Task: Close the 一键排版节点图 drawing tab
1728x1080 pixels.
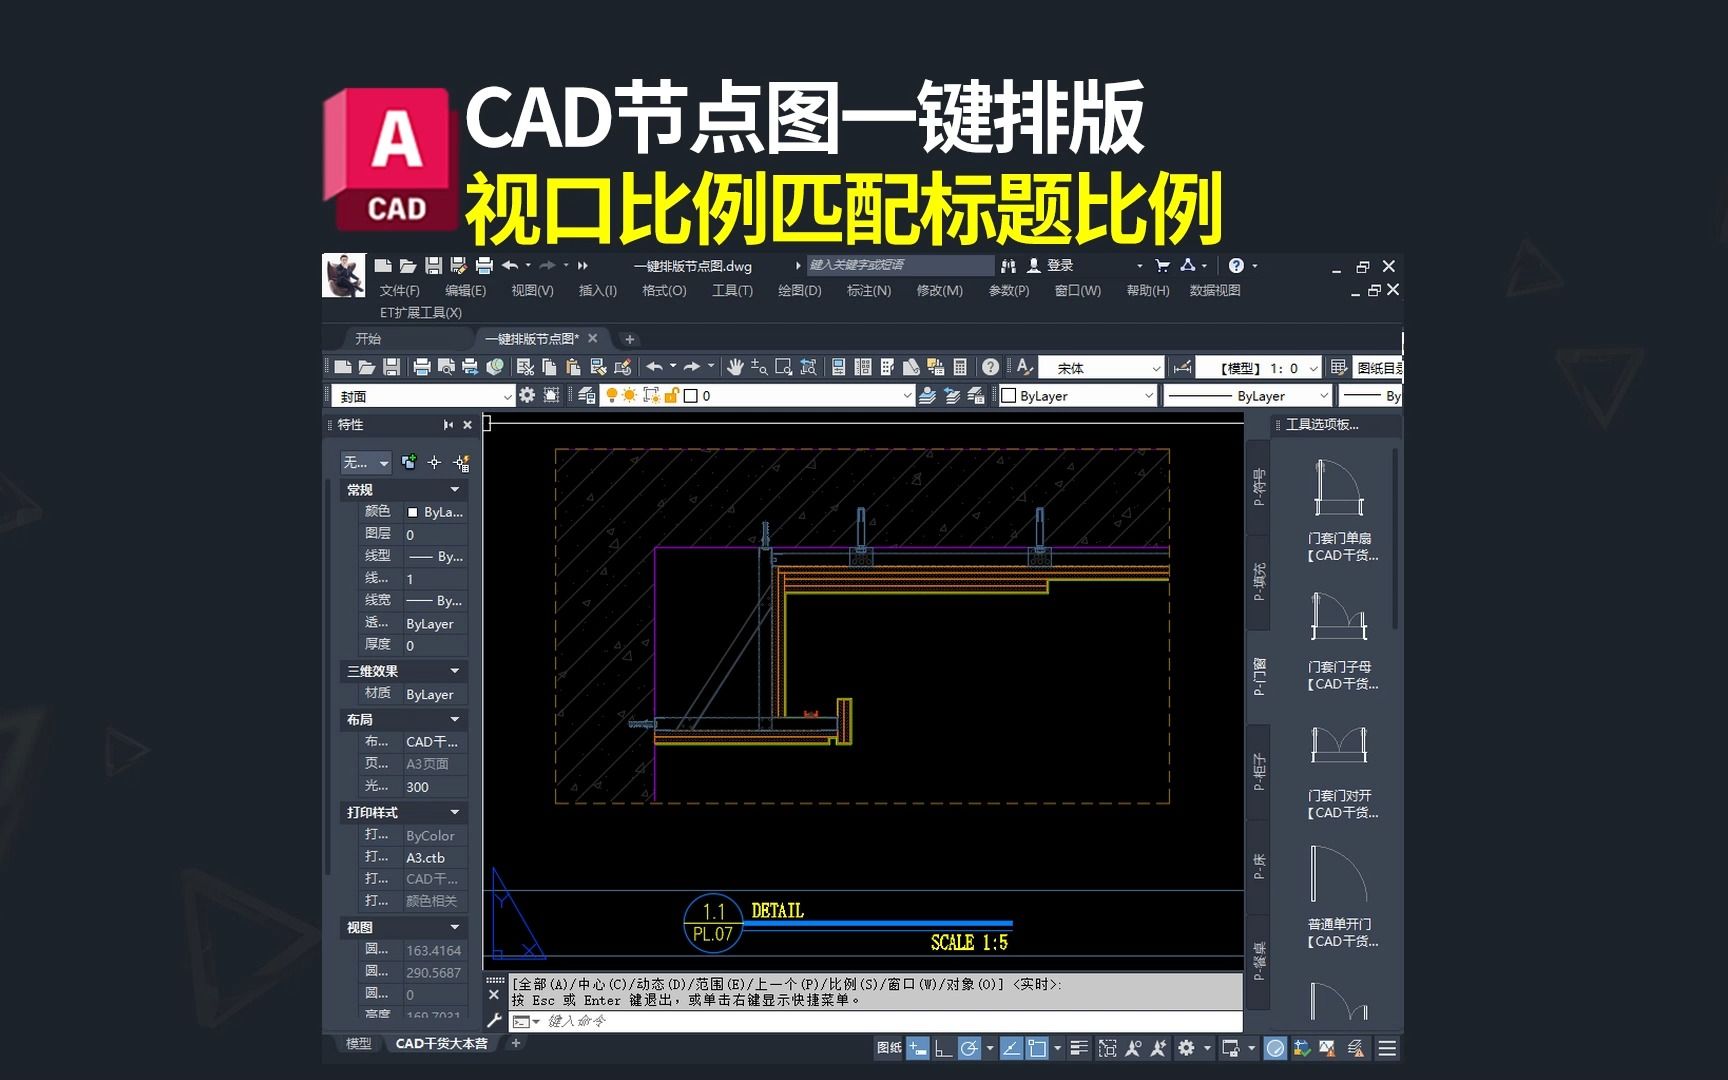Action: click(592, 338)
